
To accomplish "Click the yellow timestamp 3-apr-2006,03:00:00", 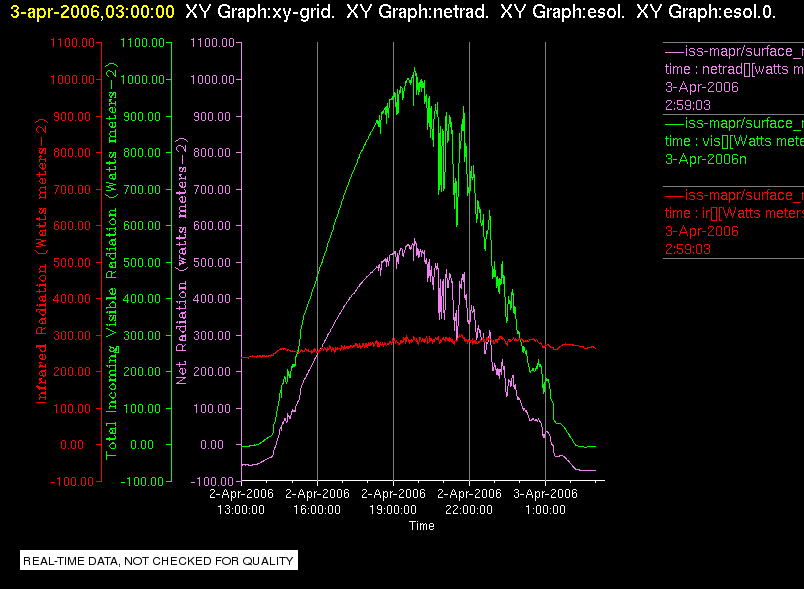I will tap(92, 11).
